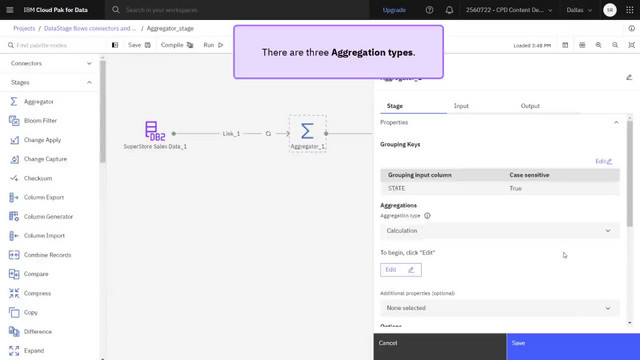
Task: Click the SuperStore Sales Data DB2 node
Action: coord(155,131)
